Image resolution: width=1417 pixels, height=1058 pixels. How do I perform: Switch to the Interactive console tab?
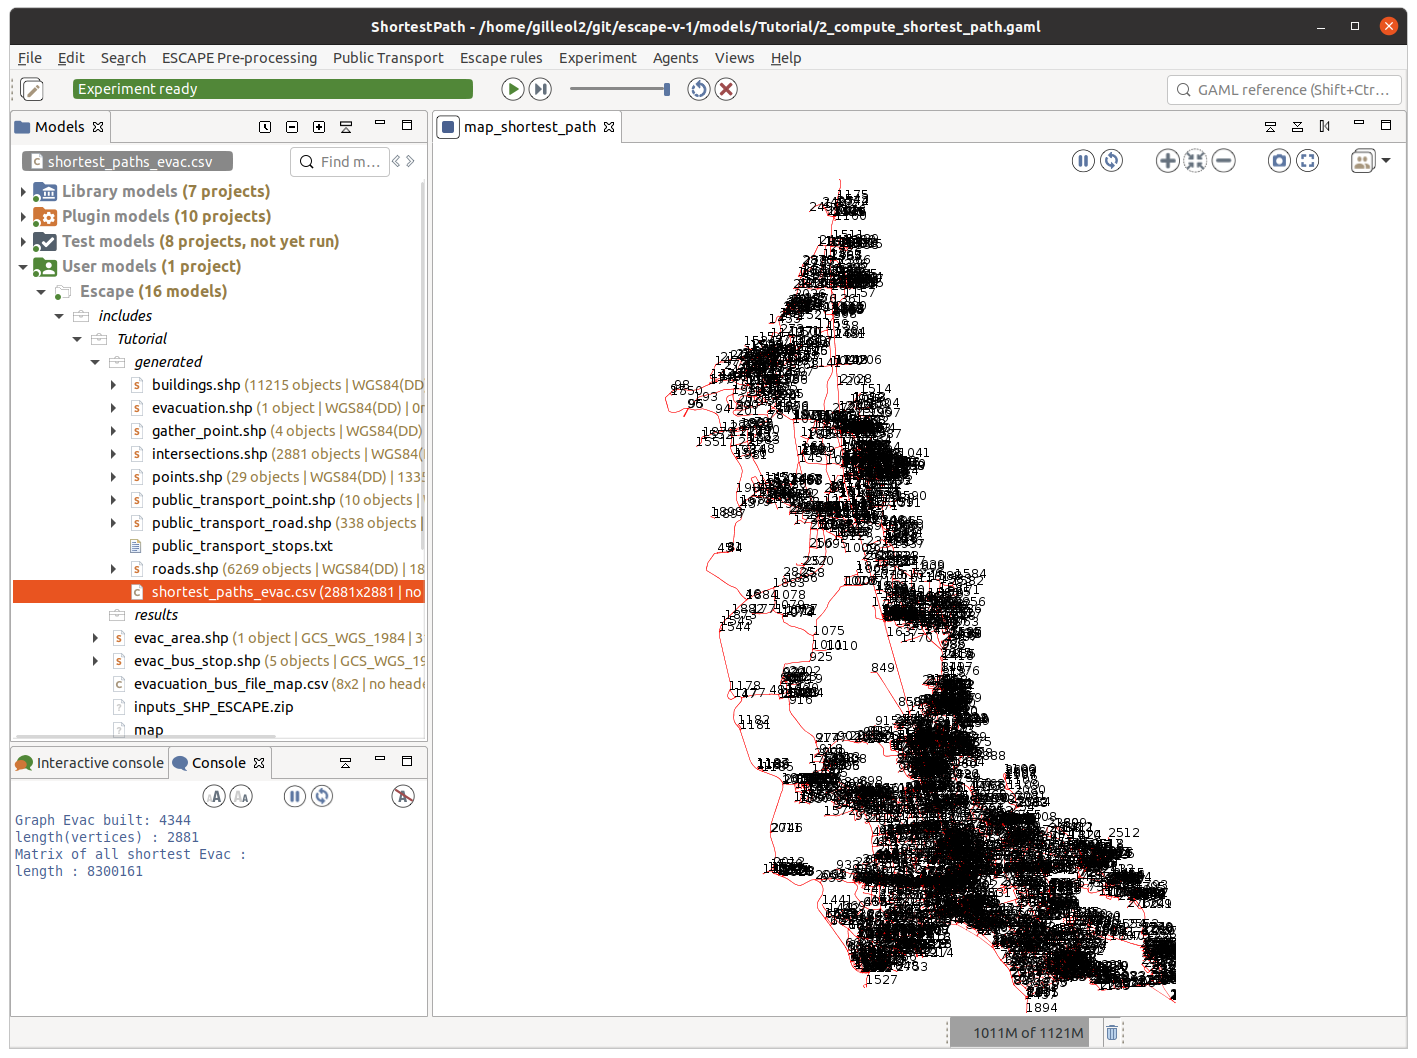[x=90, y=763]
